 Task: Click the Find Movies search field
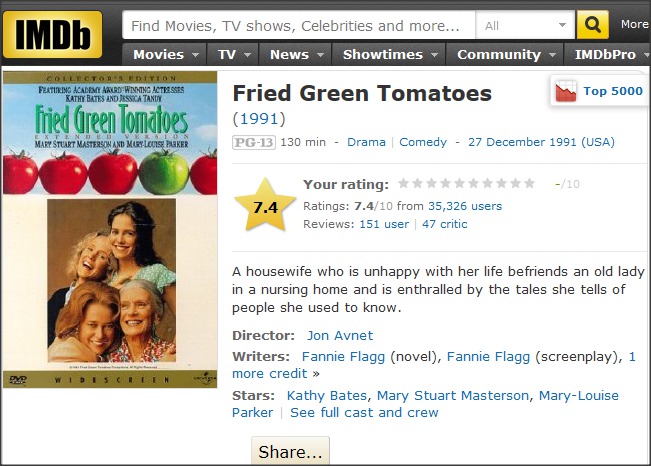point(296,25)
